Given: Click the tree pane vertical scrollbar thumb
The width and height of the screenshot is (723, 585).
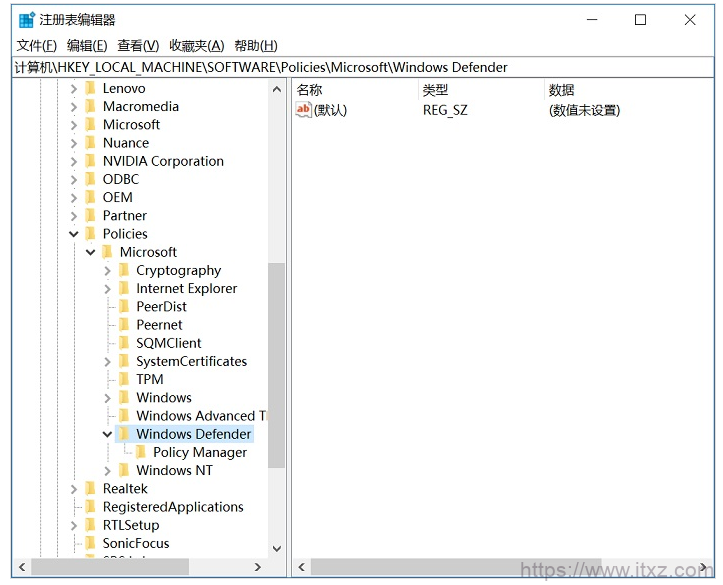Looking at the screenshot, I should [x=277, y=365].
